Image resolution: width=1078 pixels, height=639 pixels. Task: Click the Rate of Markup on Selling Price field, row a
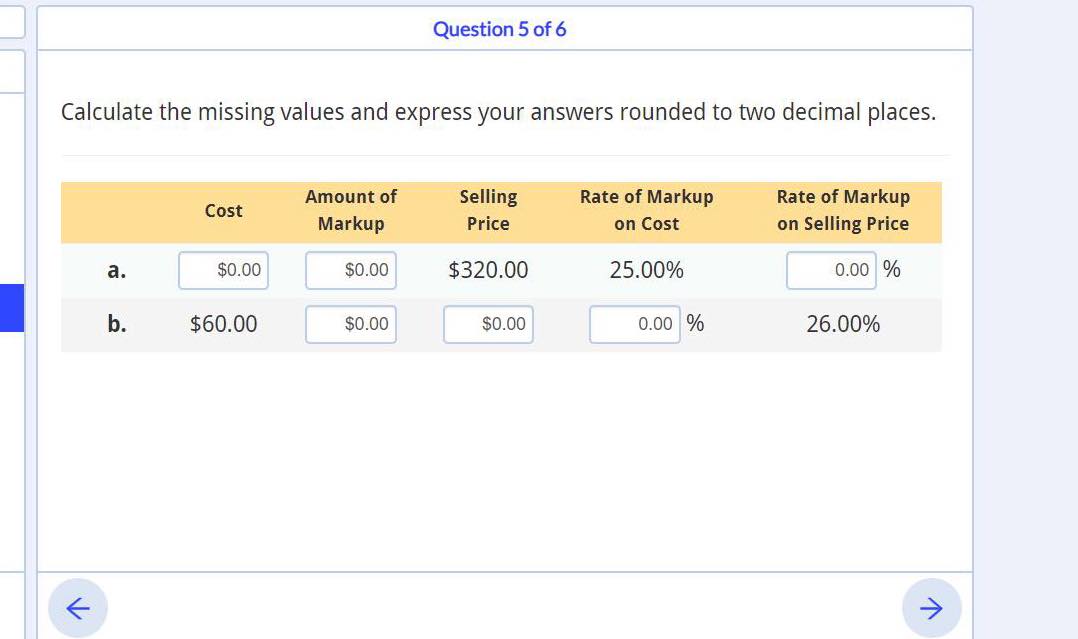831,269
